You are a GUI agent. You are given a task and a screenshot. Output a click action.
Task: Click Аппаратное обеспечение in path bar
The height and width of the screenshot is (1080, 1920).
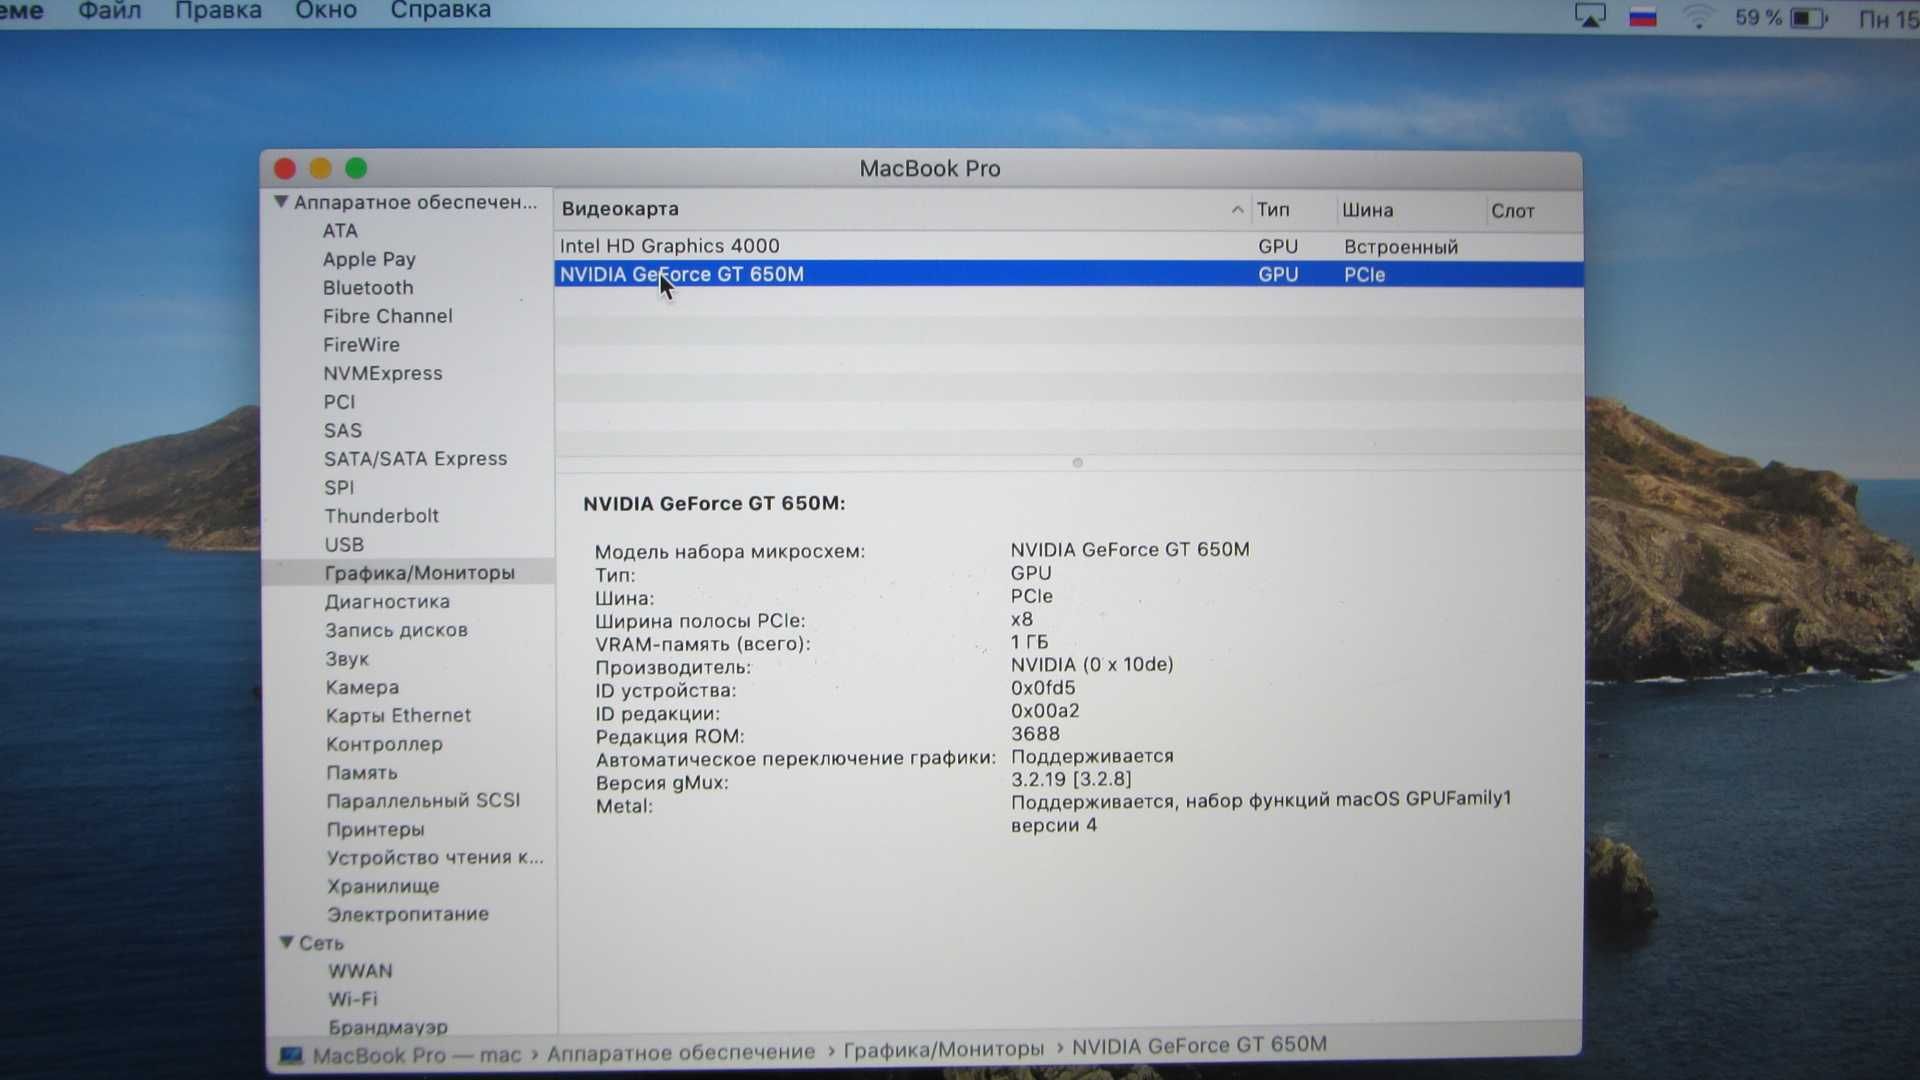point(681,1053)
